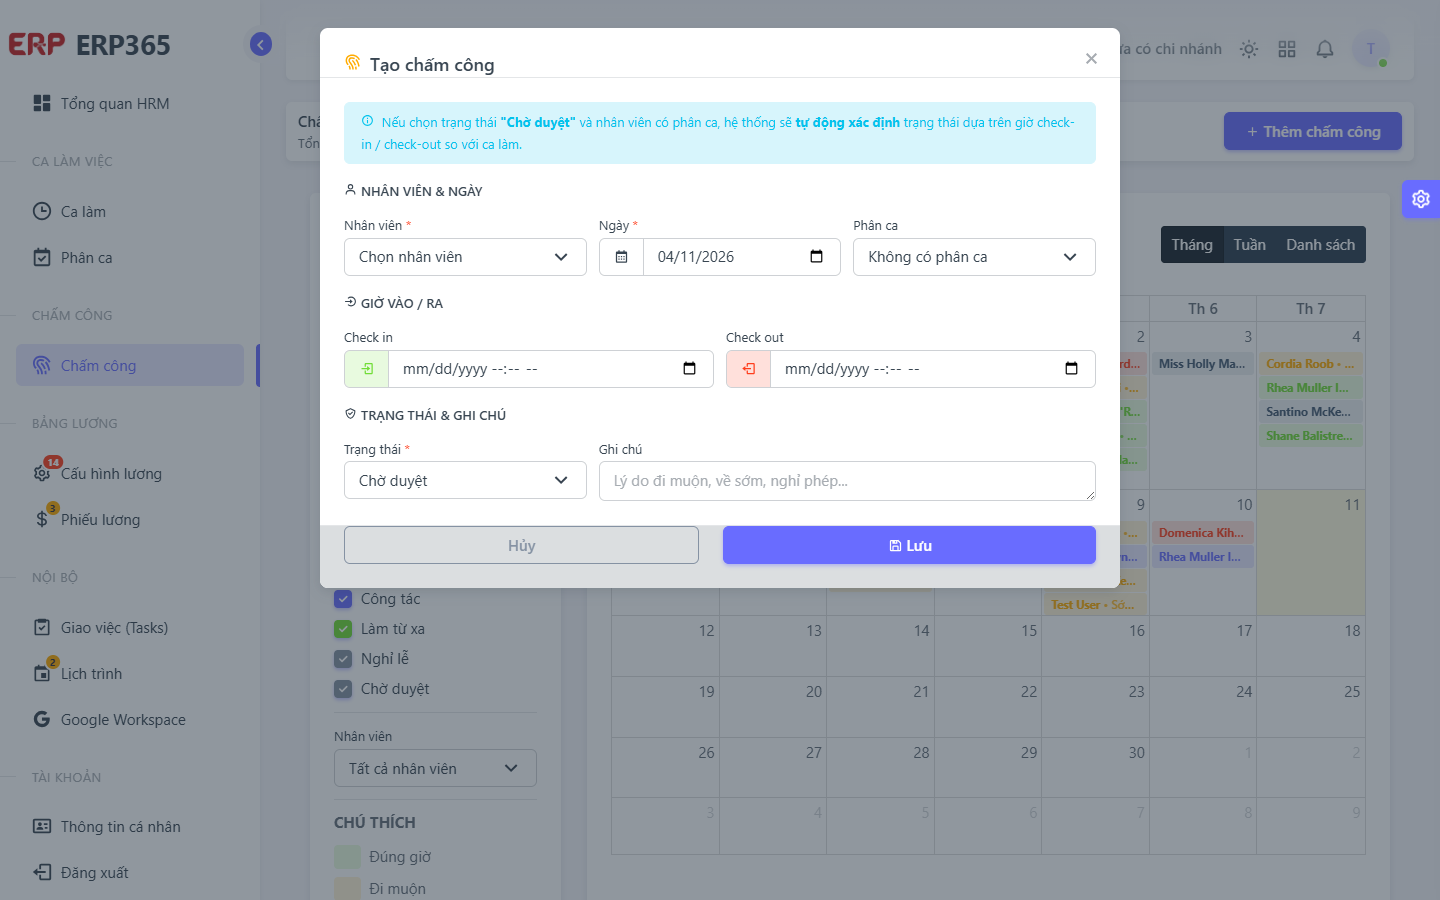Click the Lưu save button
This screenshot has width=1440, height=900.
coord(909,545)
